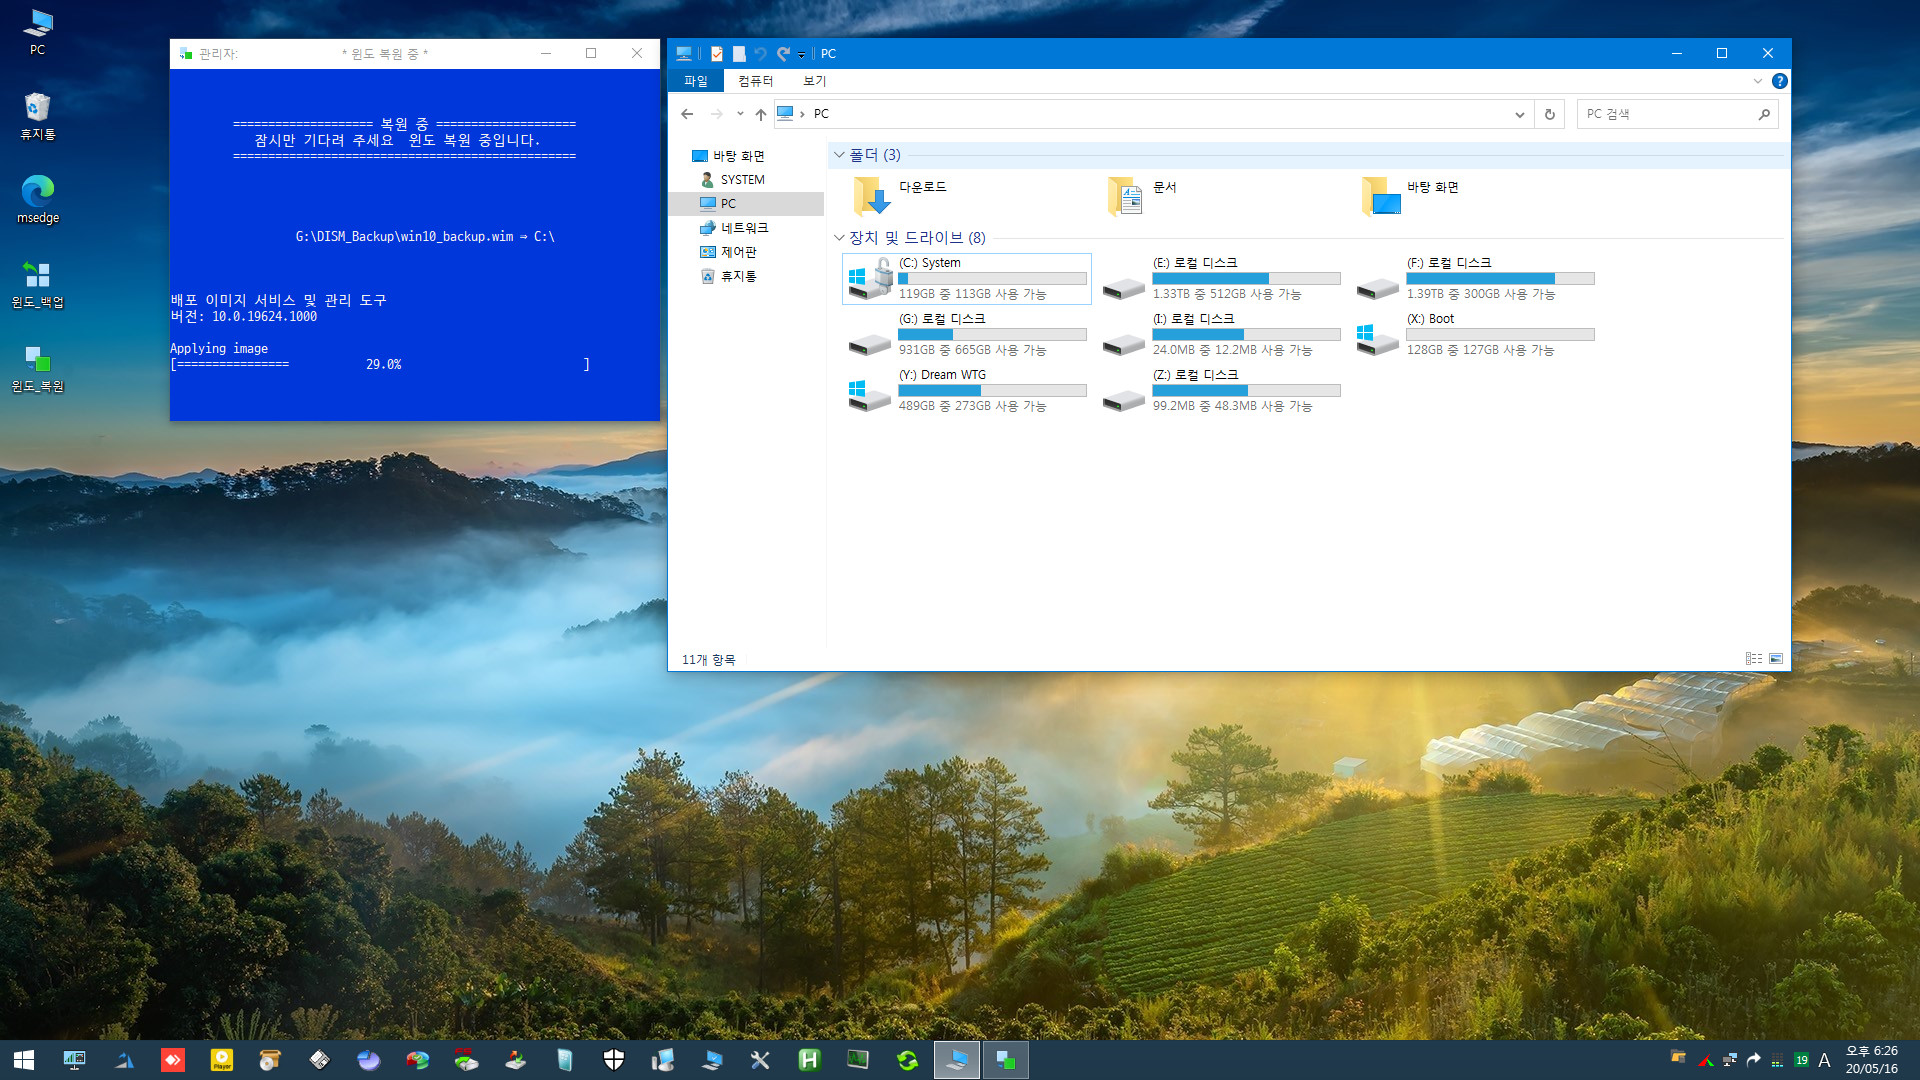Switch to details view in status bar

coord(1754,659)
